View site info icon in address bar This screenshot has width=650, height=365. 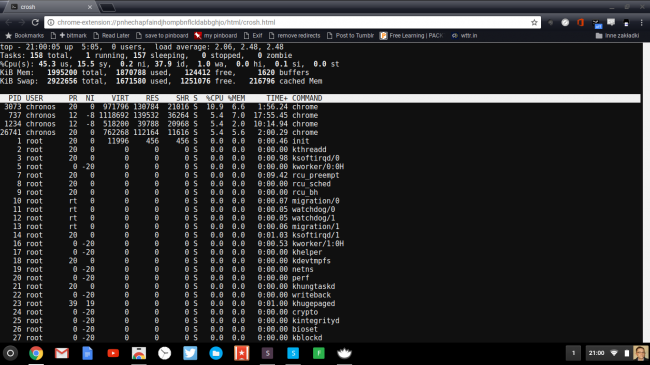(51, 22)
